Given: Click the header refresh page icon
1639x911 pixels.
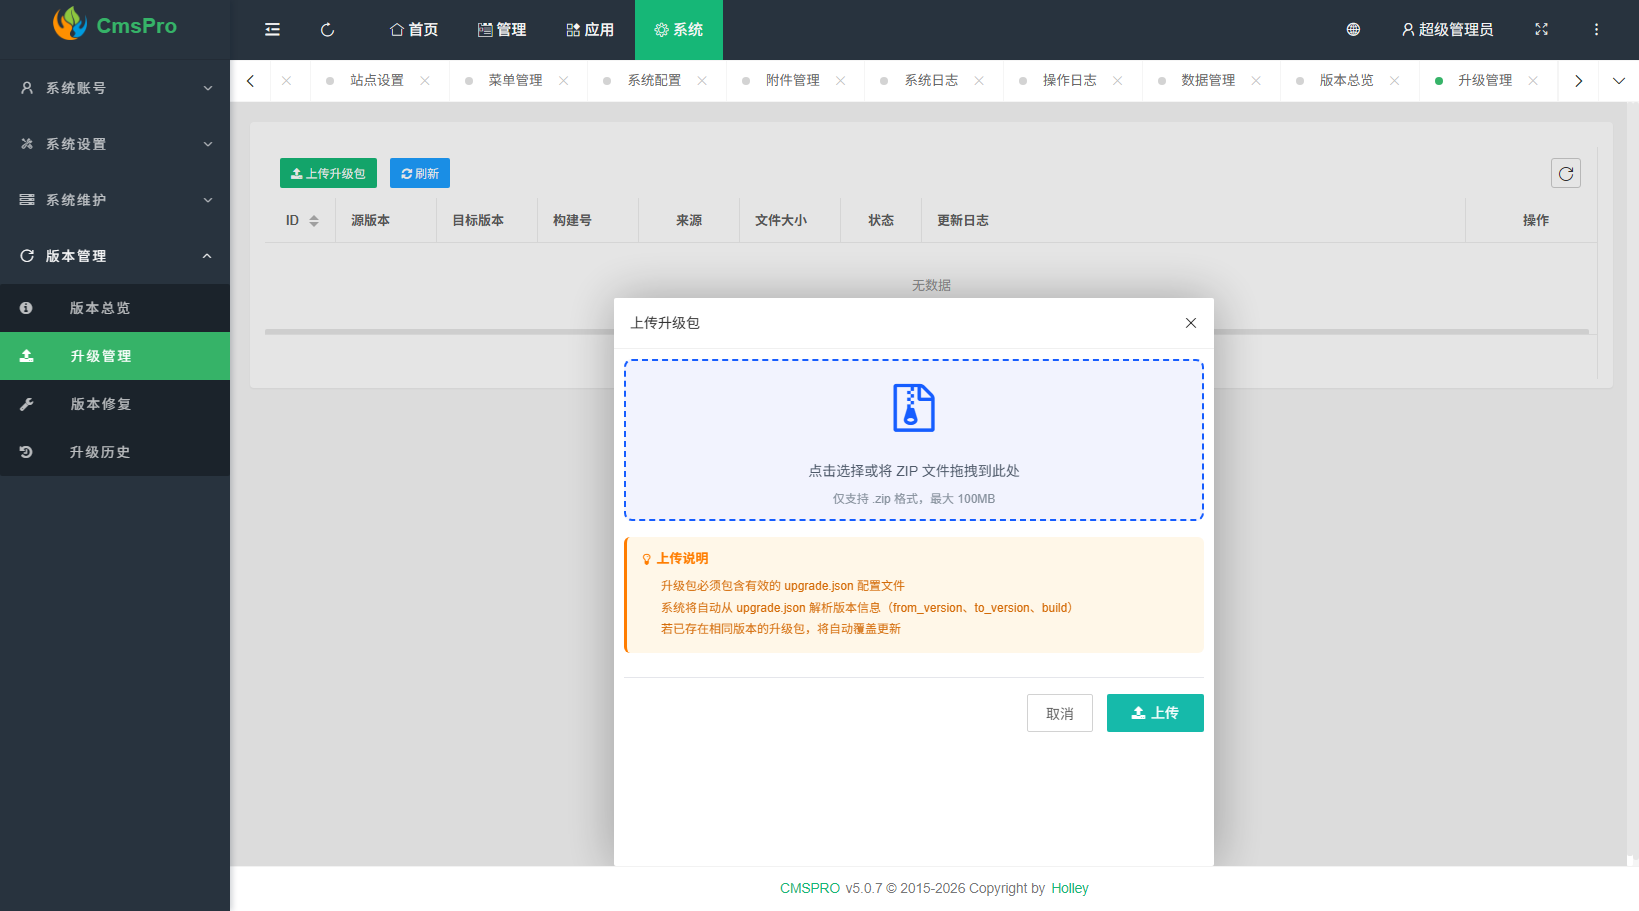Looking at the screenshot, I should 327,30.
